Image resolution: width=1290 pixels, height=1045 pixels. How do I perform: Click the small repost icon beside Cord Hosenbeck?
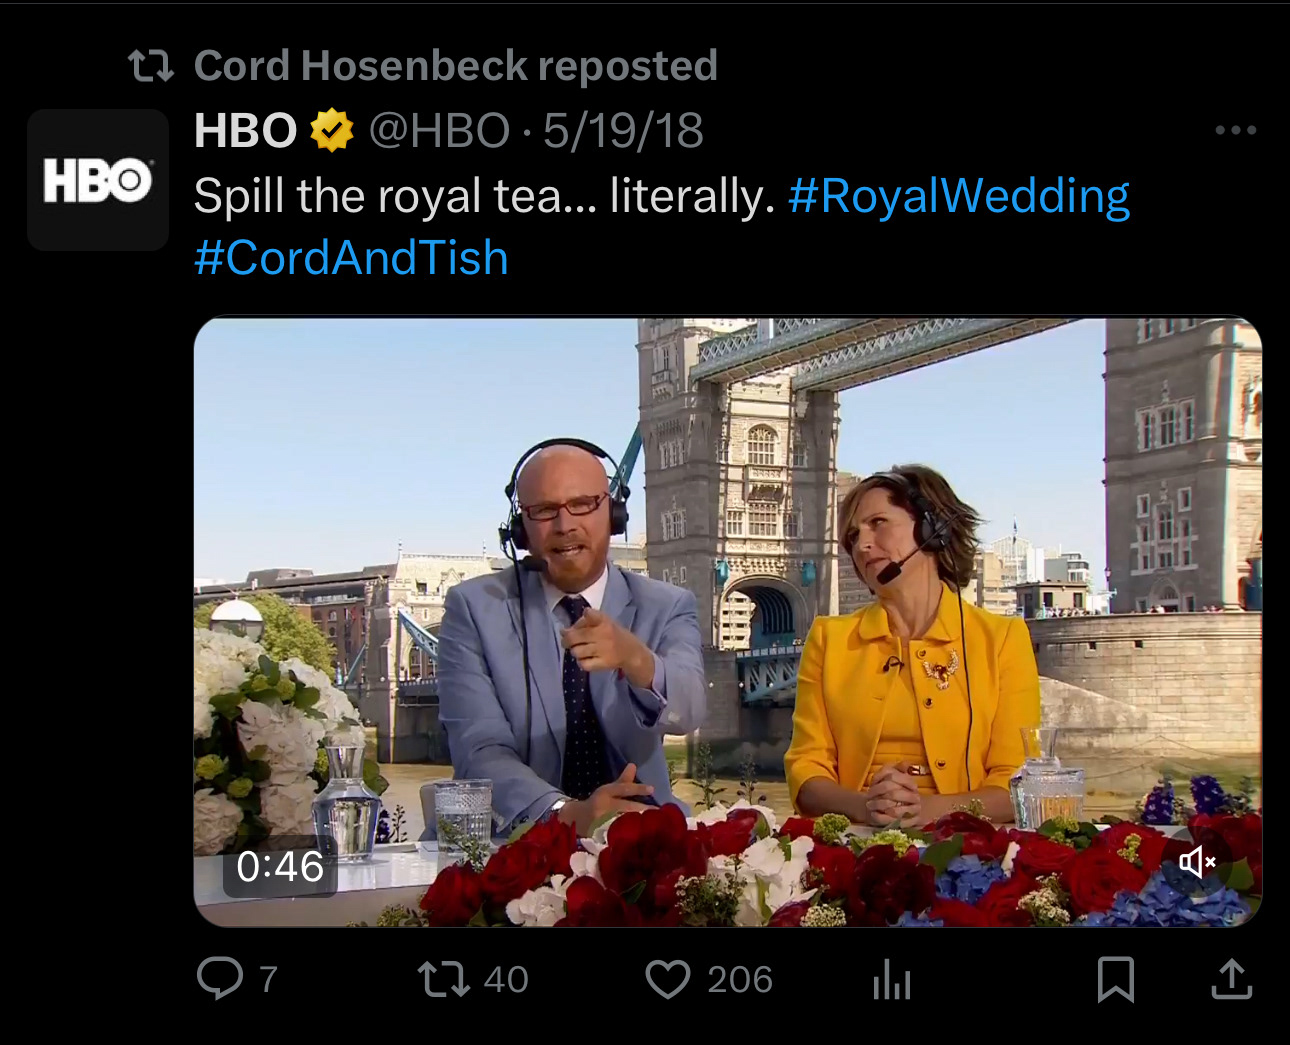151,66
